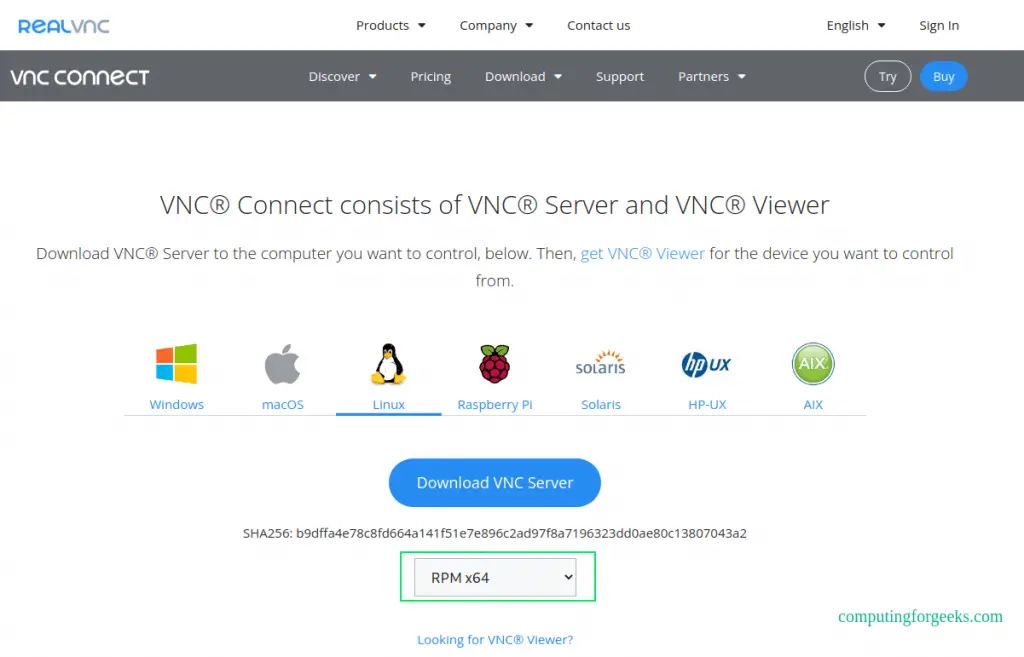Select the Raspberry Pi icon
The height and width of the screenshot is (657, 1024).
(x=494, y=363)
